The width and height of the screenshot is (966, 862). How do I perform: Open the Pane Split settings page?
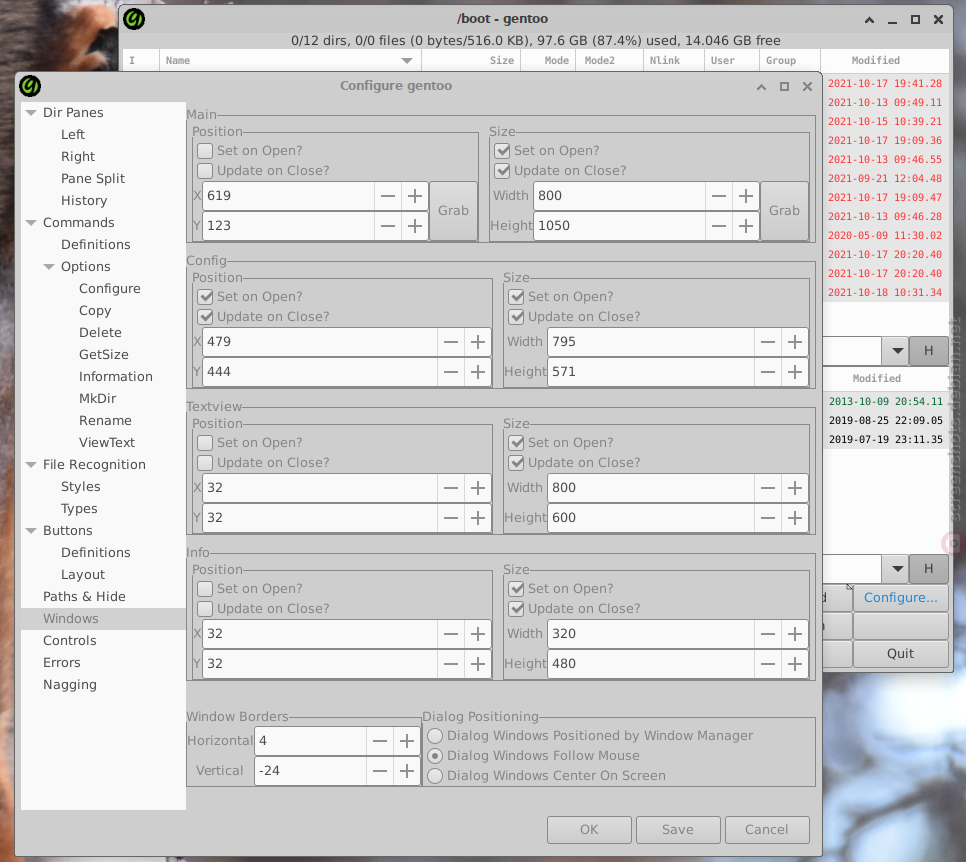92,179
